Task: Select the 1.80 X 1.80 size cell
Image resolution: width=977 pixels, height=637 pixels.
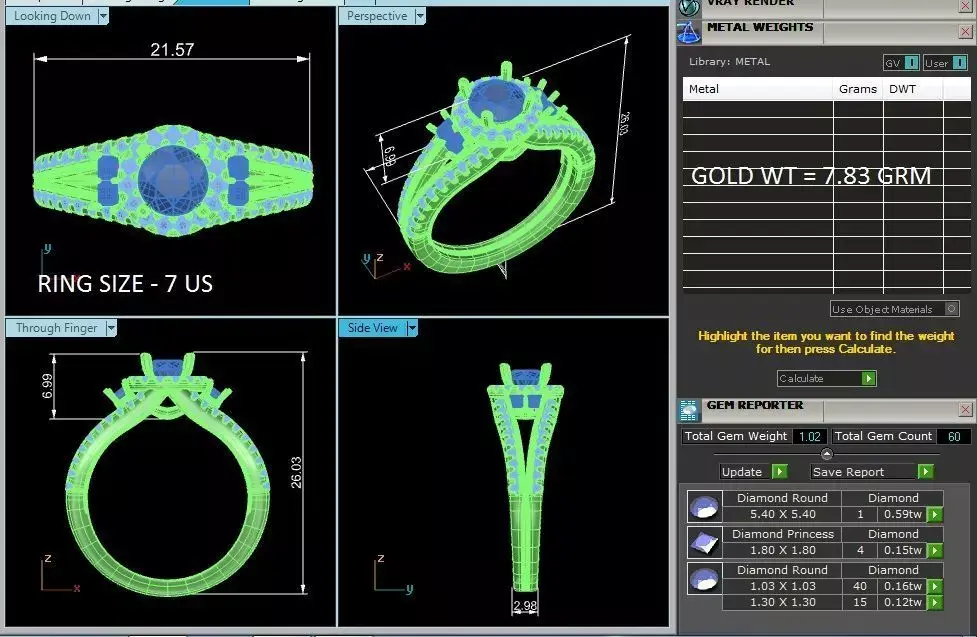Action: point(783,550)
